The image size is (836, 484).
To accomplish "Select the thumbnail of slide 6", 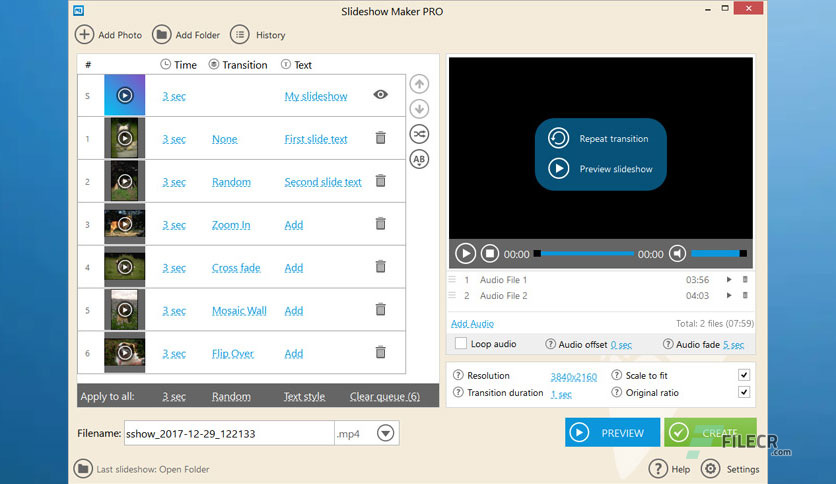I will (124, 352).
